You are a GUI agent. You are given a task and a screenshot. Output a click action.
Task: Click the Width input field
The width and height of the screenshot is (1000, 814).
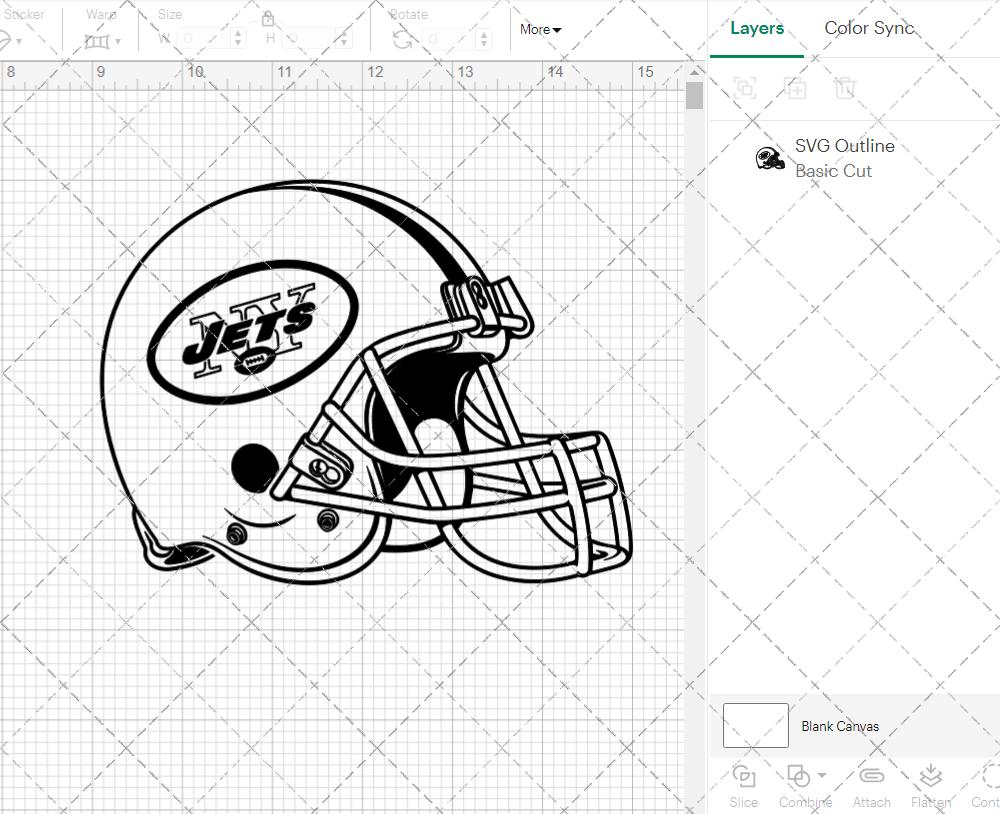[200, 36]
